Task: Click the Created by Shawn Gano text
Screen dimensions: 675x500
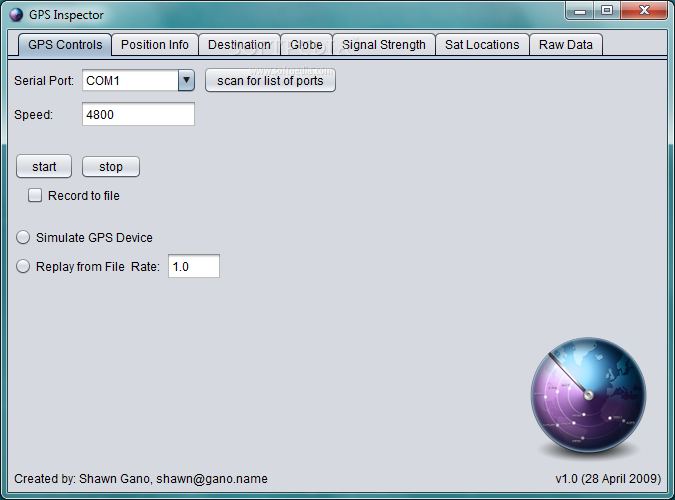Action: pos(141,478)
